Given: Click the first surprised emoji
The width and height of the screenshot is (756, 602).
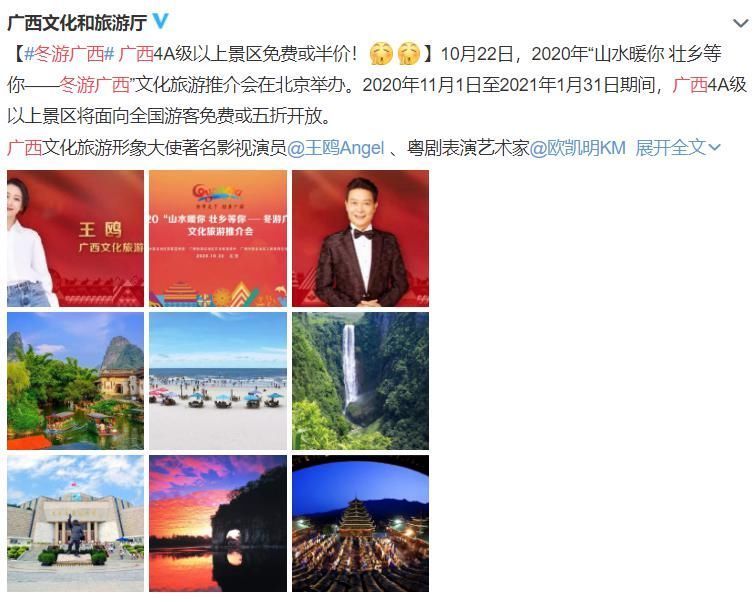Looking at the screenshot, I should (x=380, y=54).
